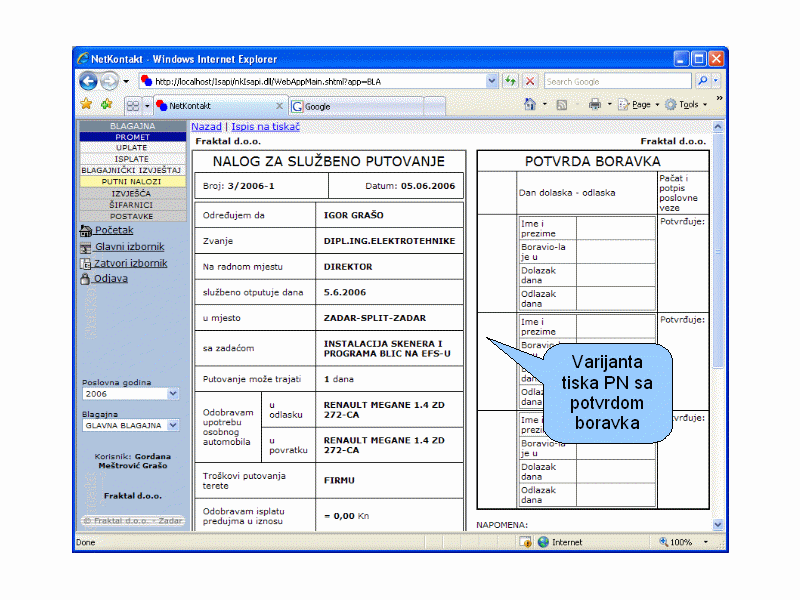The width and height of the screenshot is (800, 600).
Task: Click the search magnifier icon
Action: (x=703, y=81)
